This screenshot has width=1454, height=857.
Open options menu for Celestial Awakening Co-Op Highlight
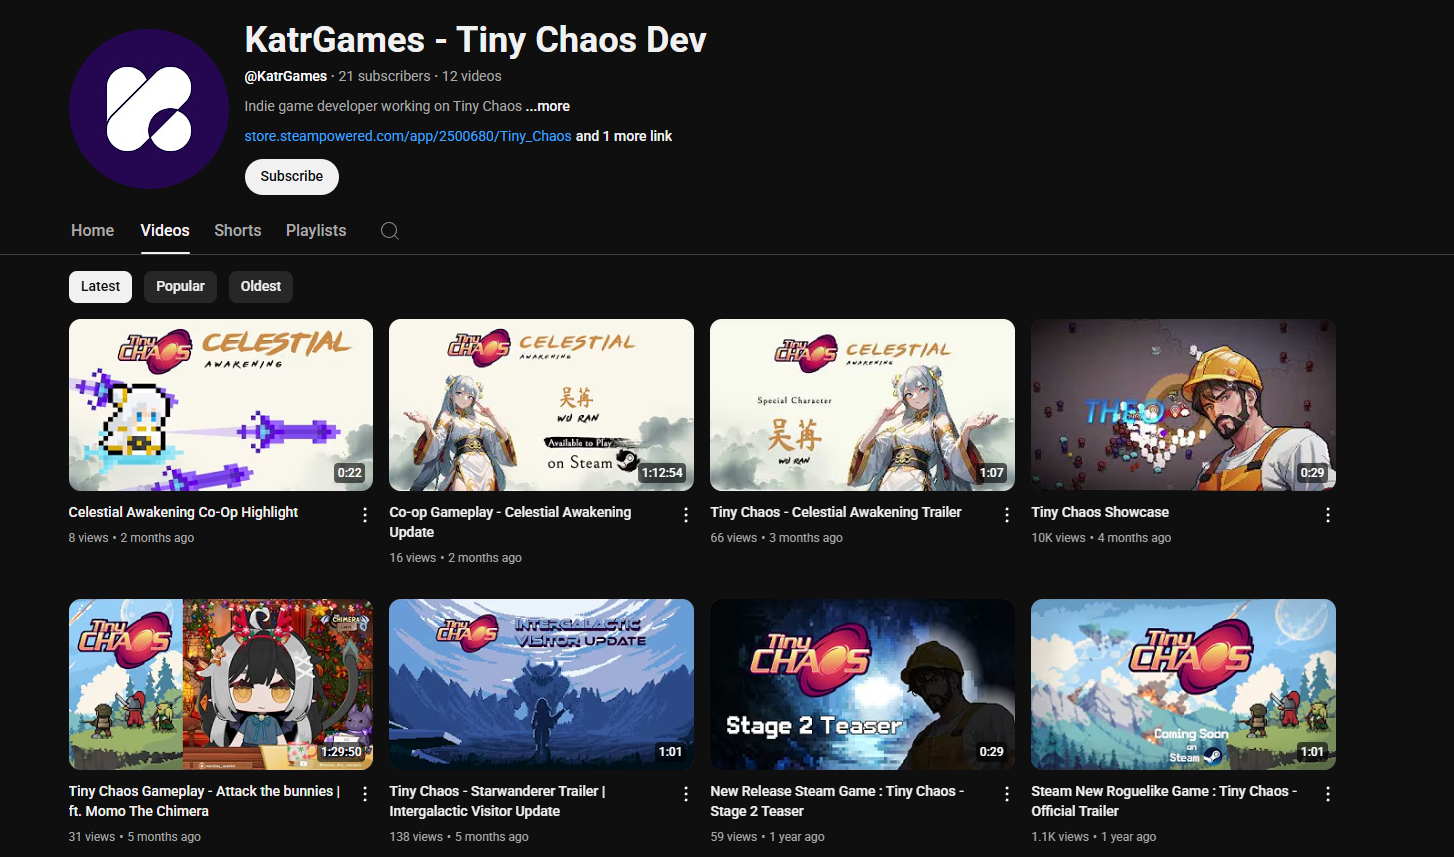tap(365, 515)
